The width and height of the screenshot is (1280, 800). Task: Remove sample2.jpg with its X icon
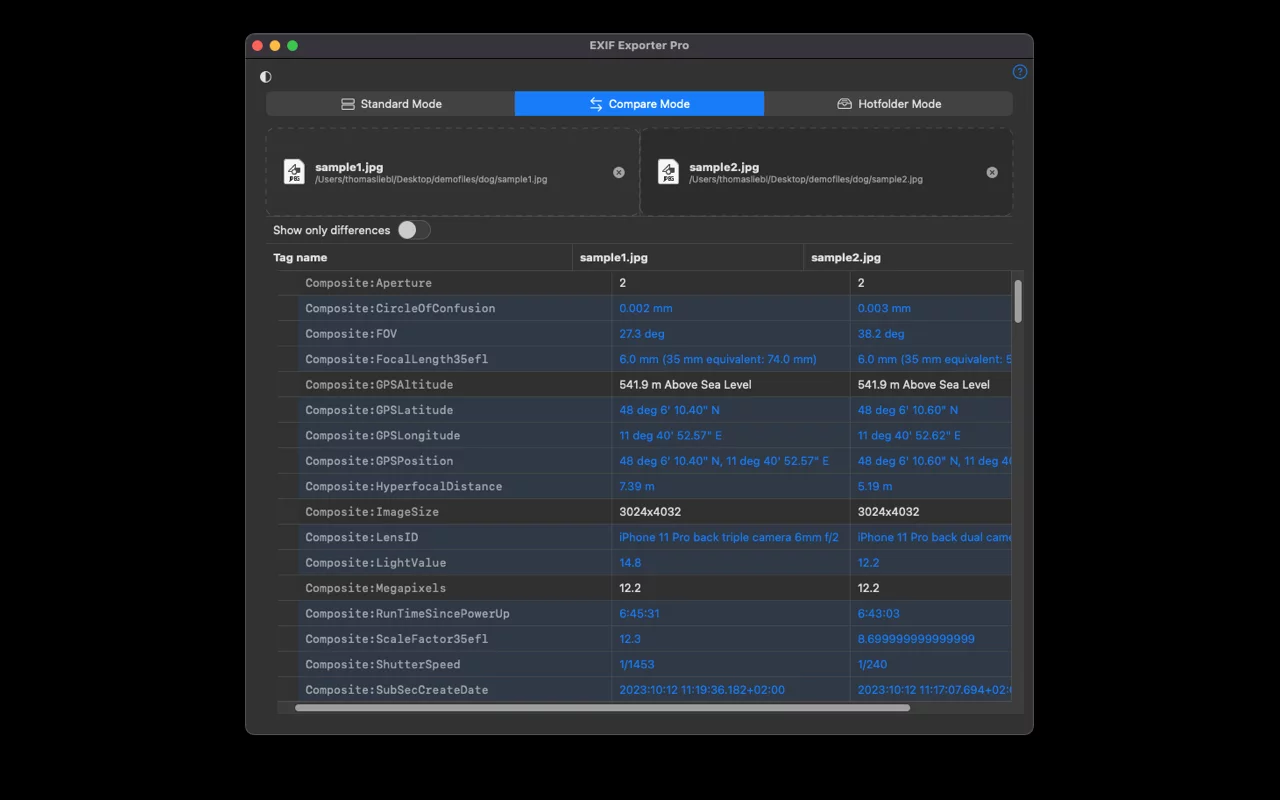[992, 173]
